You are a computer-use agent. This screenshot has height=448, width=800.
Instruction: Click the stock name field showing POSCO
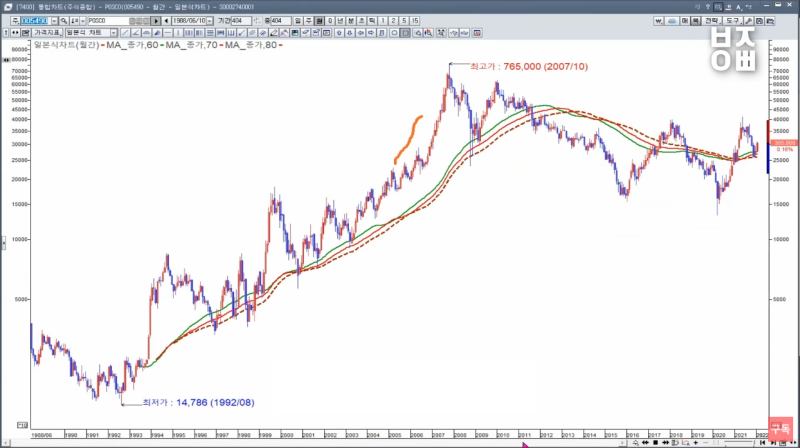pyautogui.click(x=108, y=21)
